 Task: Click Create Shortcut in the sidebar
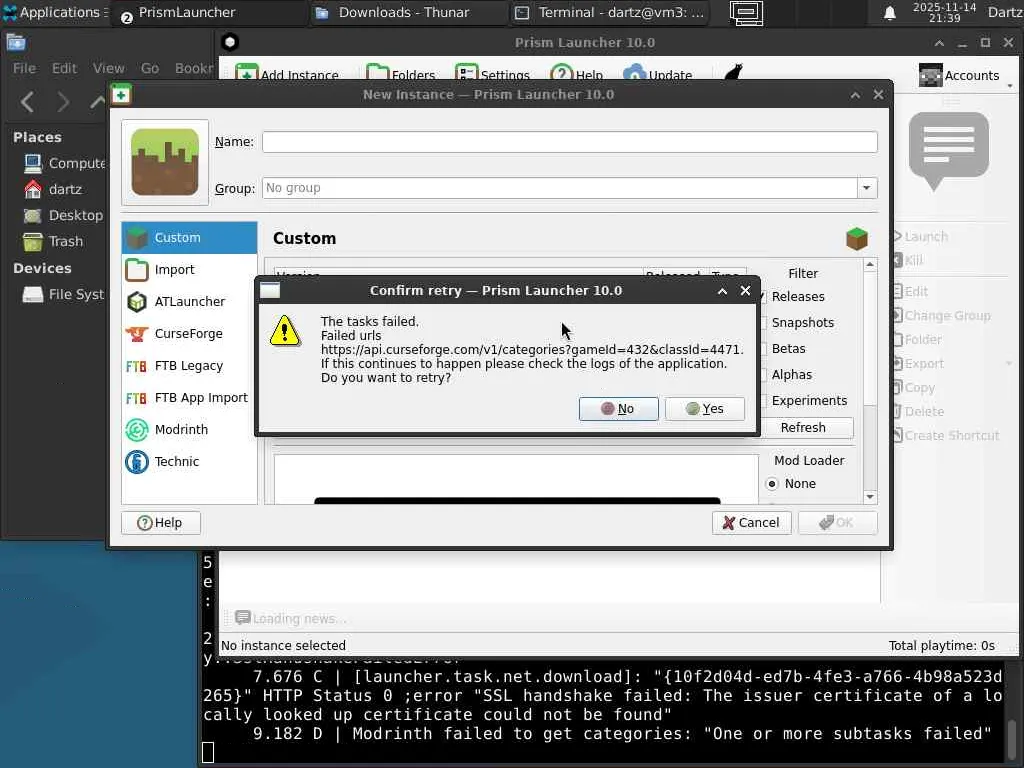pos(946,436)
